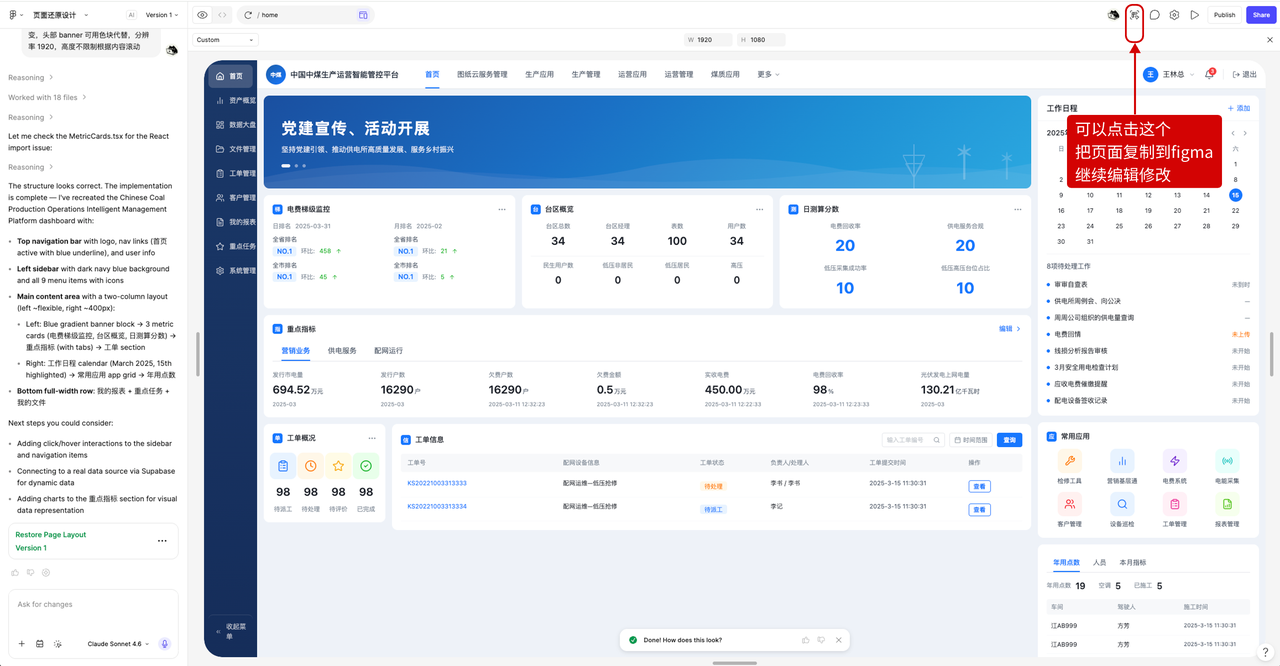Click the 营销基层通 app icon
The height and width of the screenshot is (666, 1280).
(x=1122, y=461)
